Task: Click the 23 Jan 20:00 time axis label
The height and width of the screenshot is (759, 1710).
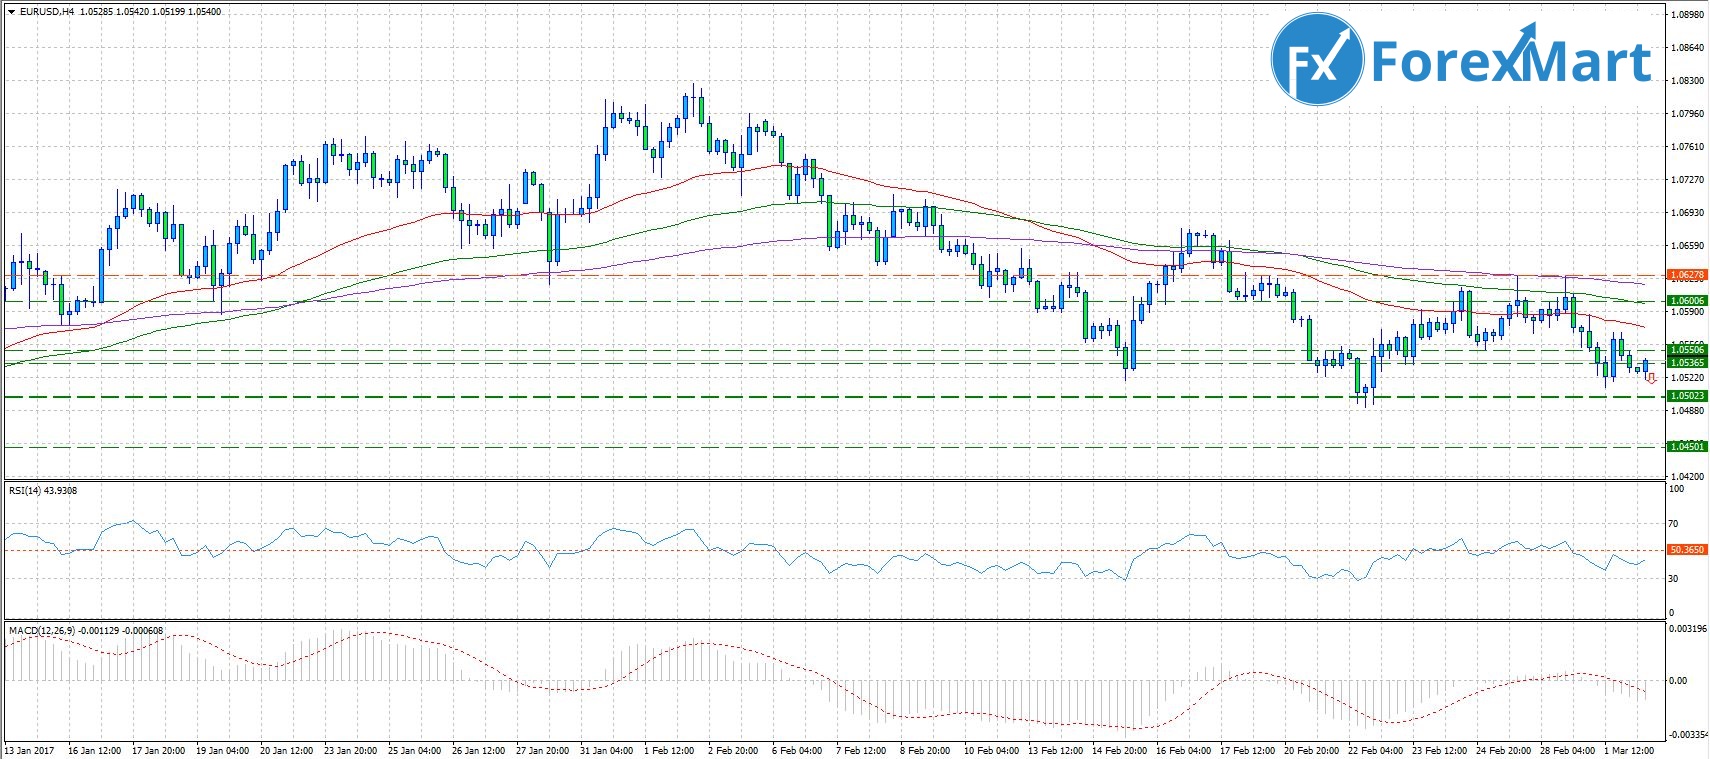Action: (x=350, y=750)
